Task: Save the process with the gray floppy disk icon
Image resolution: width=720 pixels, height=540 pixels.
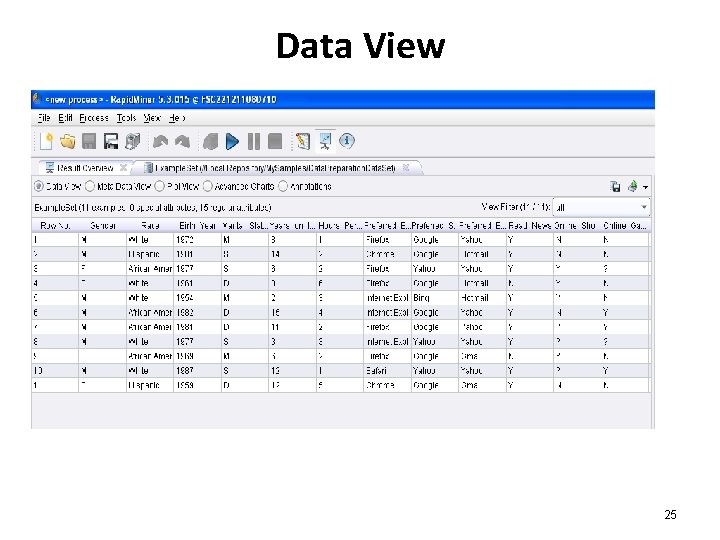Action: coord(89,141)
